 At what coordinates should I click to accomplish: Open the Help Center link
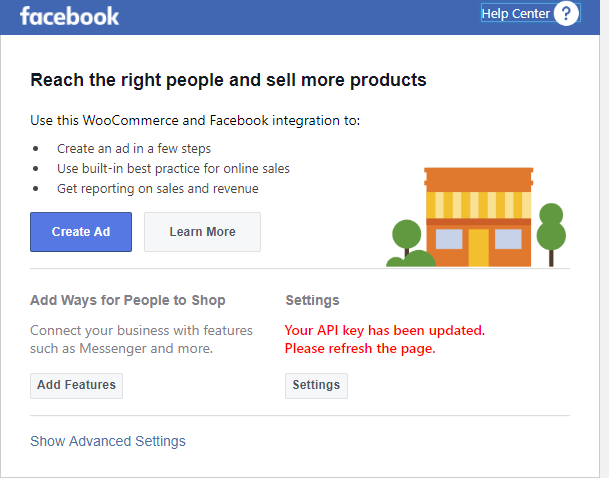515,14
